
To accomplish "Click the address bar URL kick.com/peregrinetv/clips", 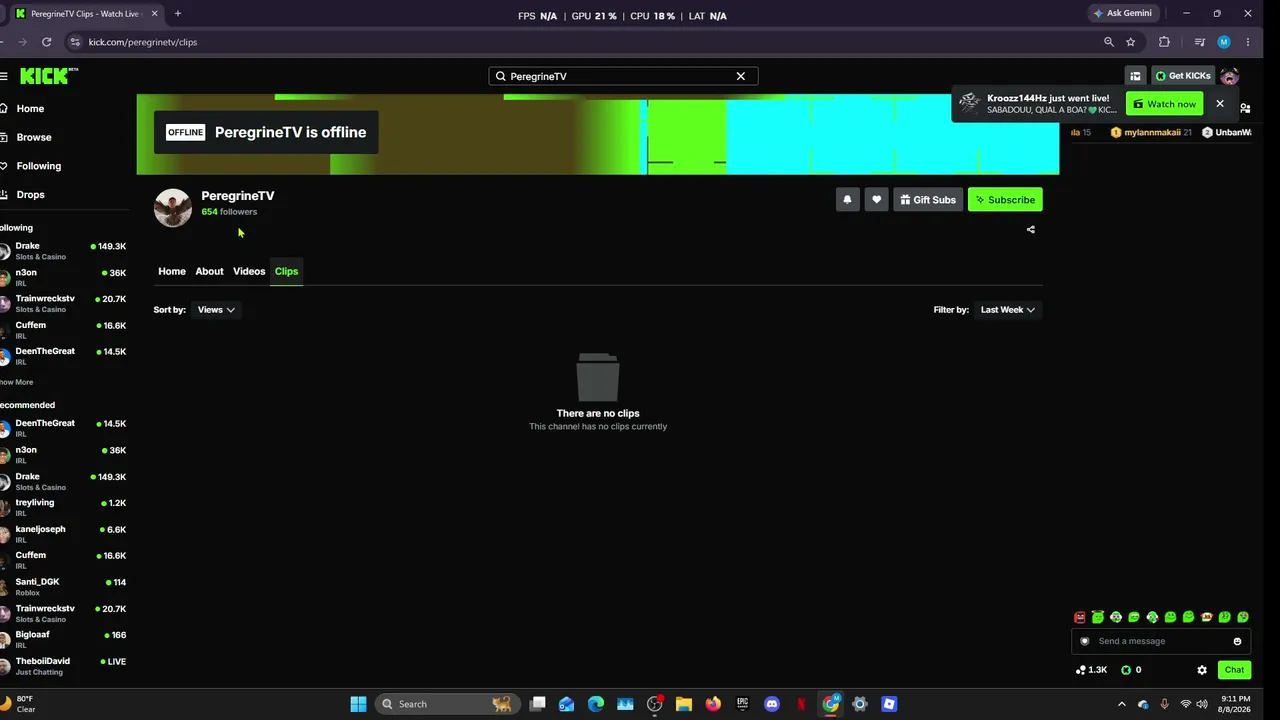I will point(143,42).
